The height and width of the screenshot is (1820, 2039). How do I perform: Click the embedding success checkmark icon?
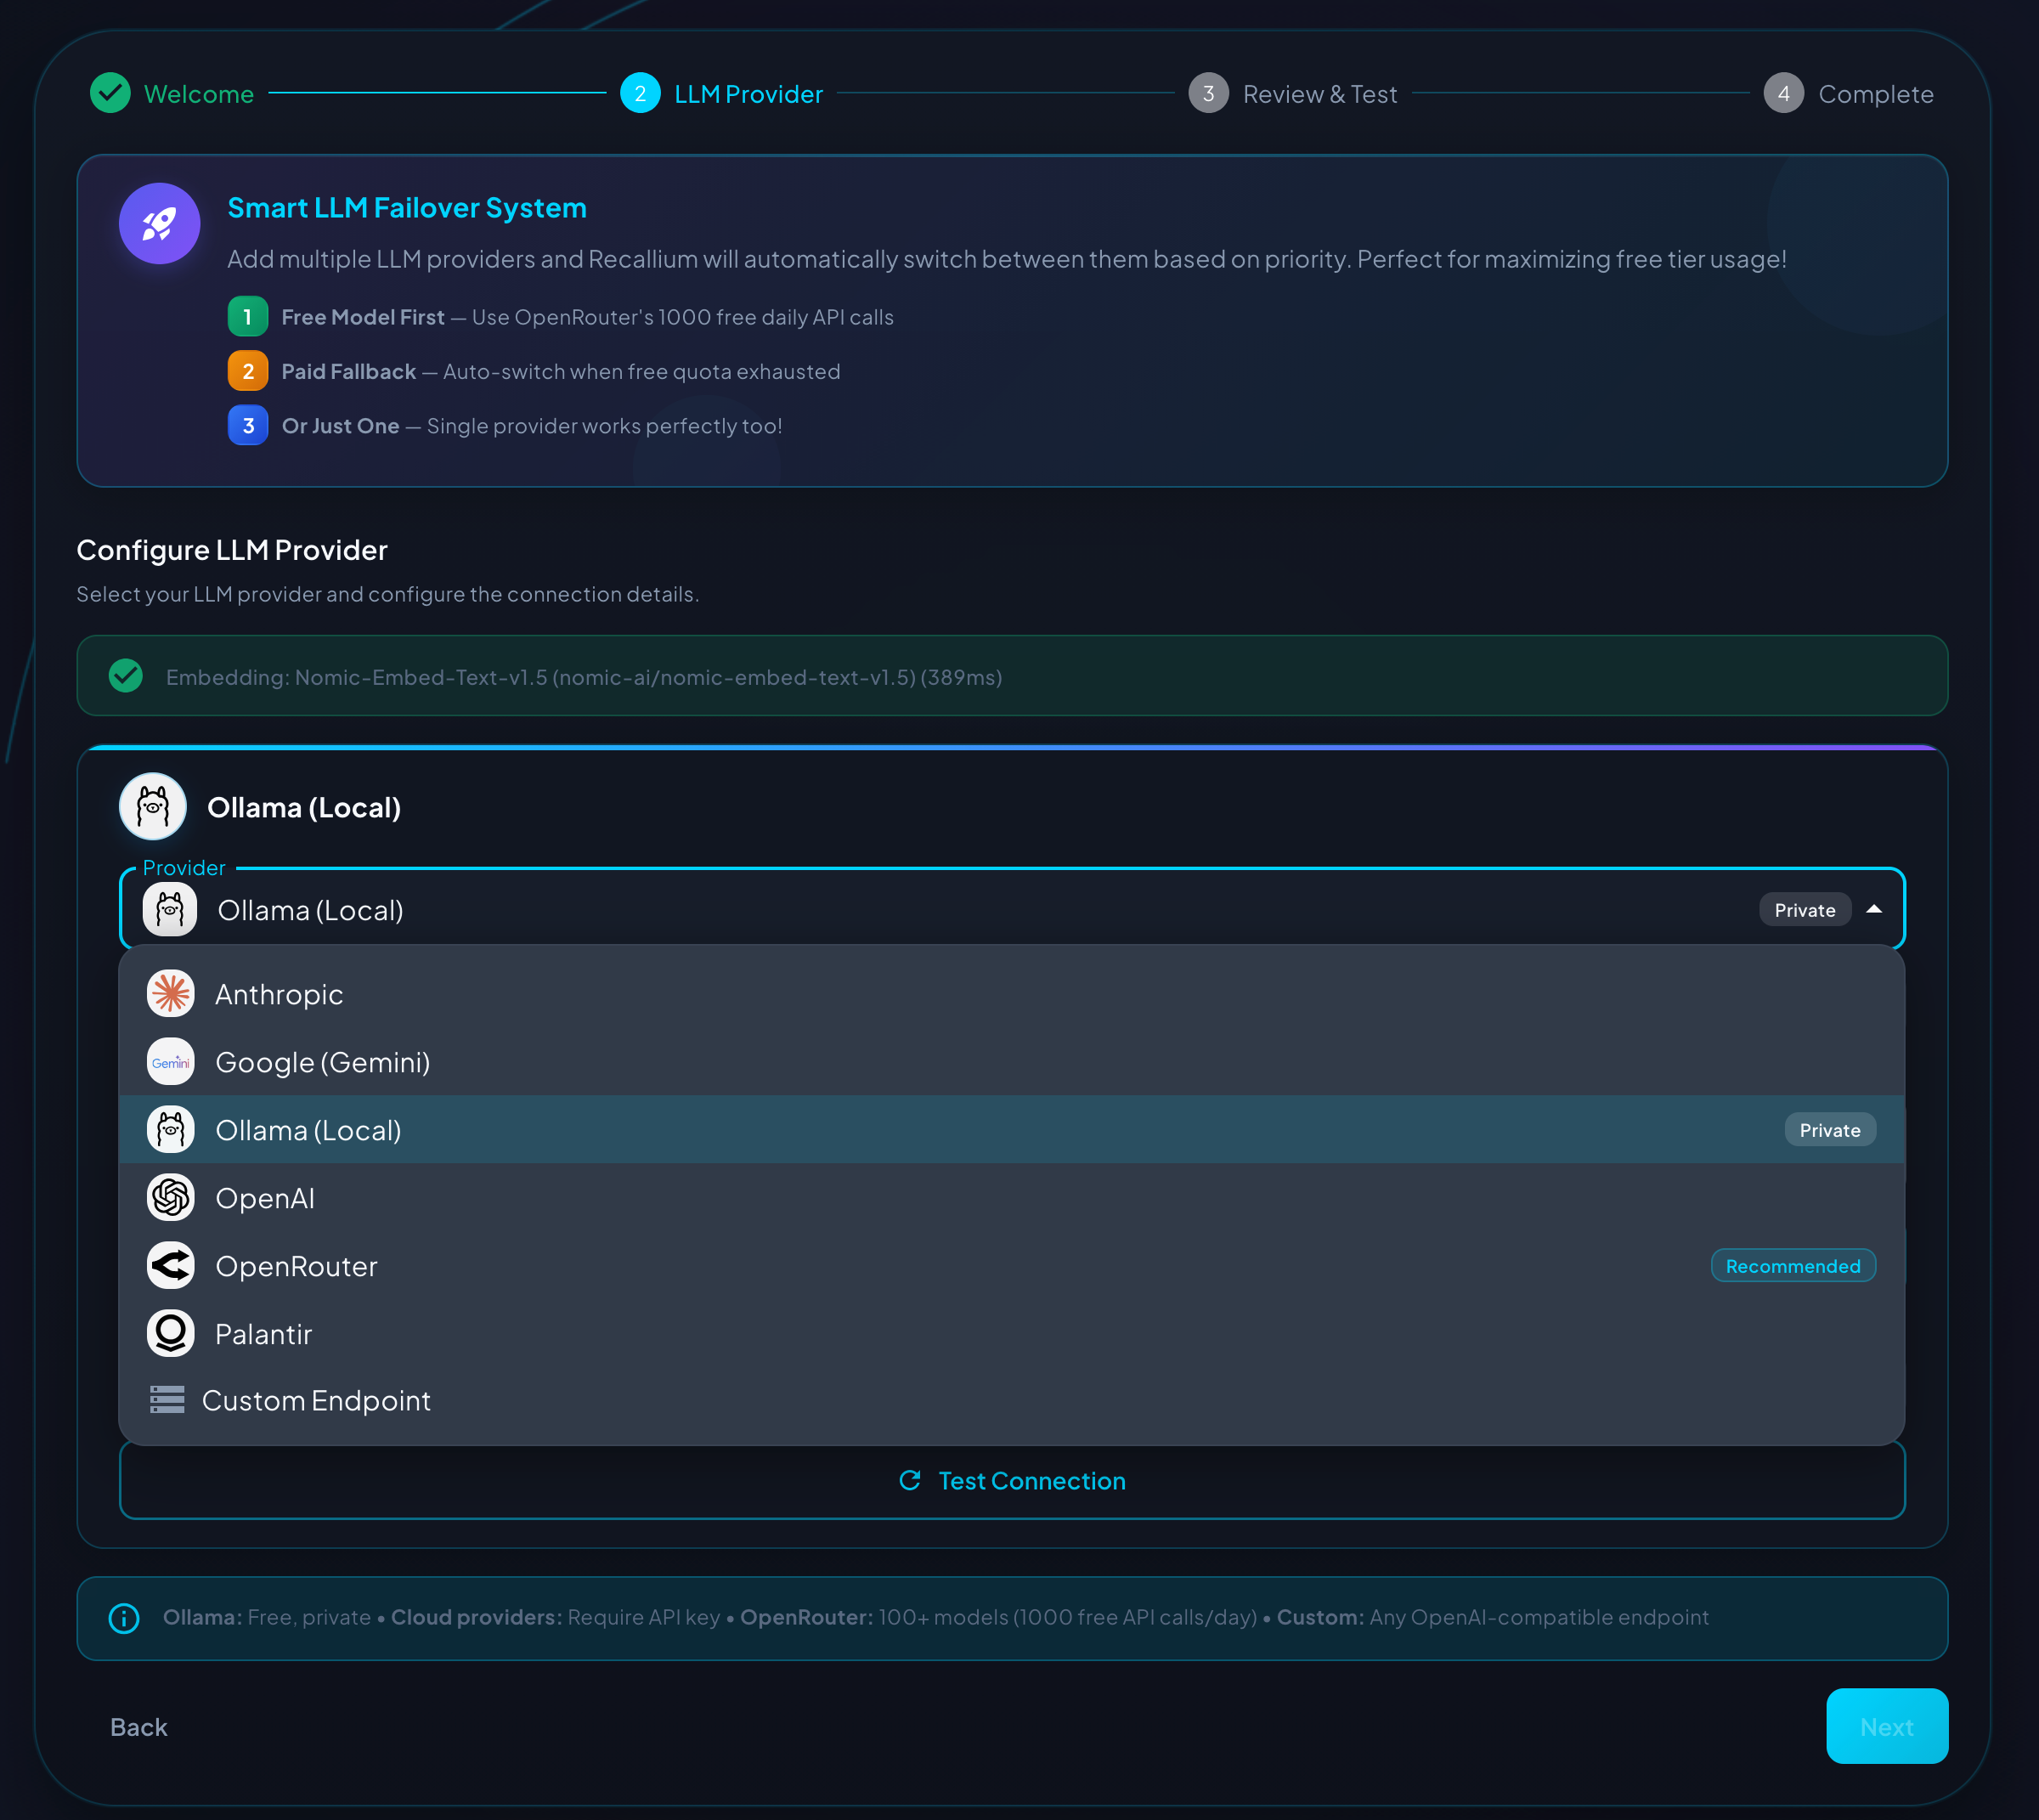[x=126, y=676]
